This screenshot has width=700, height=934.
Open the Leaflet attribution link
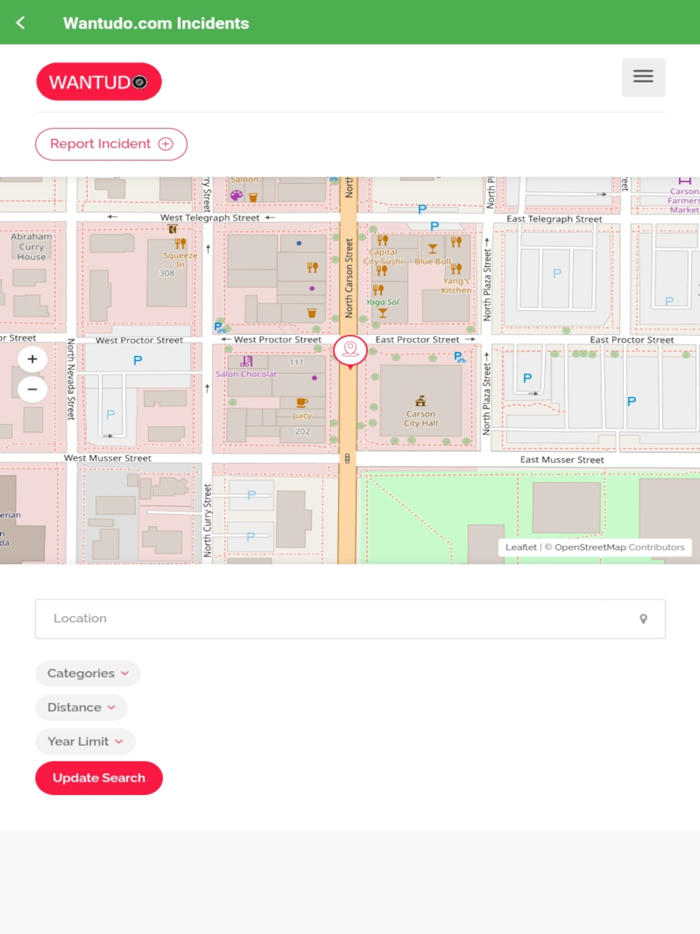click(x=521, y=547)
